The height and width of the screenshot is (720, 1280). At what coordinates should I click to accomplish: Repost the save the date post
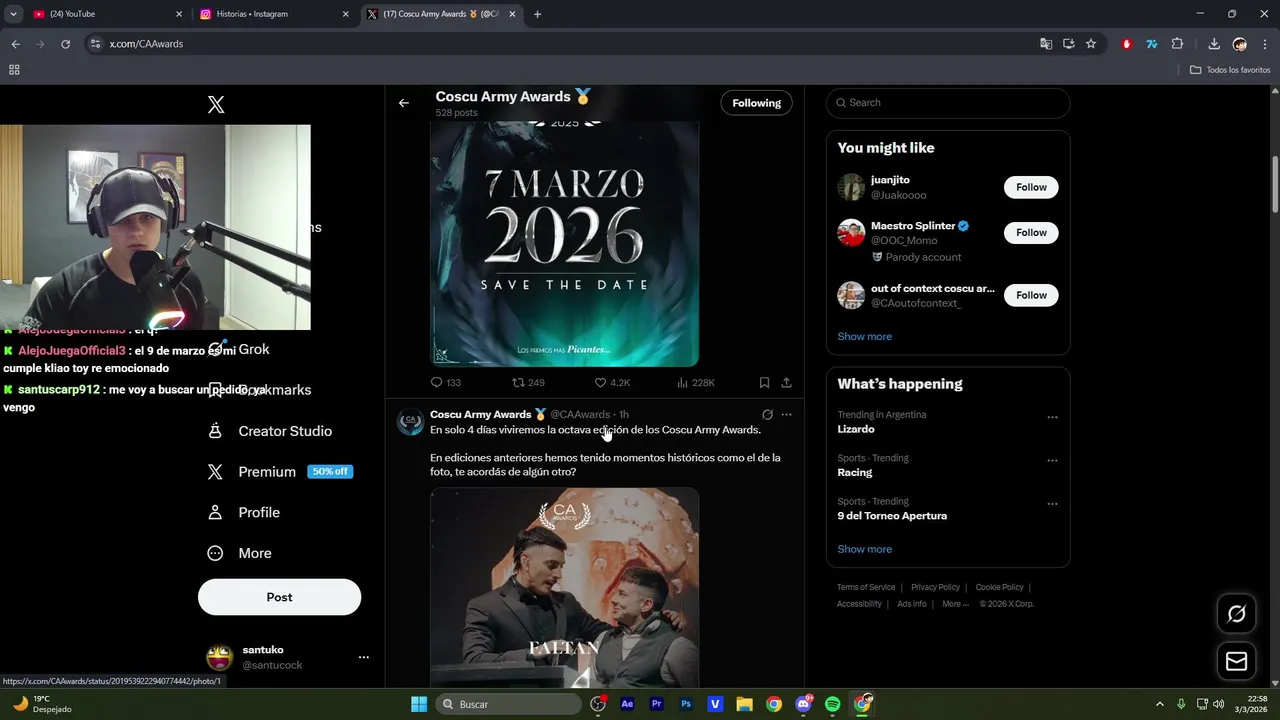coord(528,383)
